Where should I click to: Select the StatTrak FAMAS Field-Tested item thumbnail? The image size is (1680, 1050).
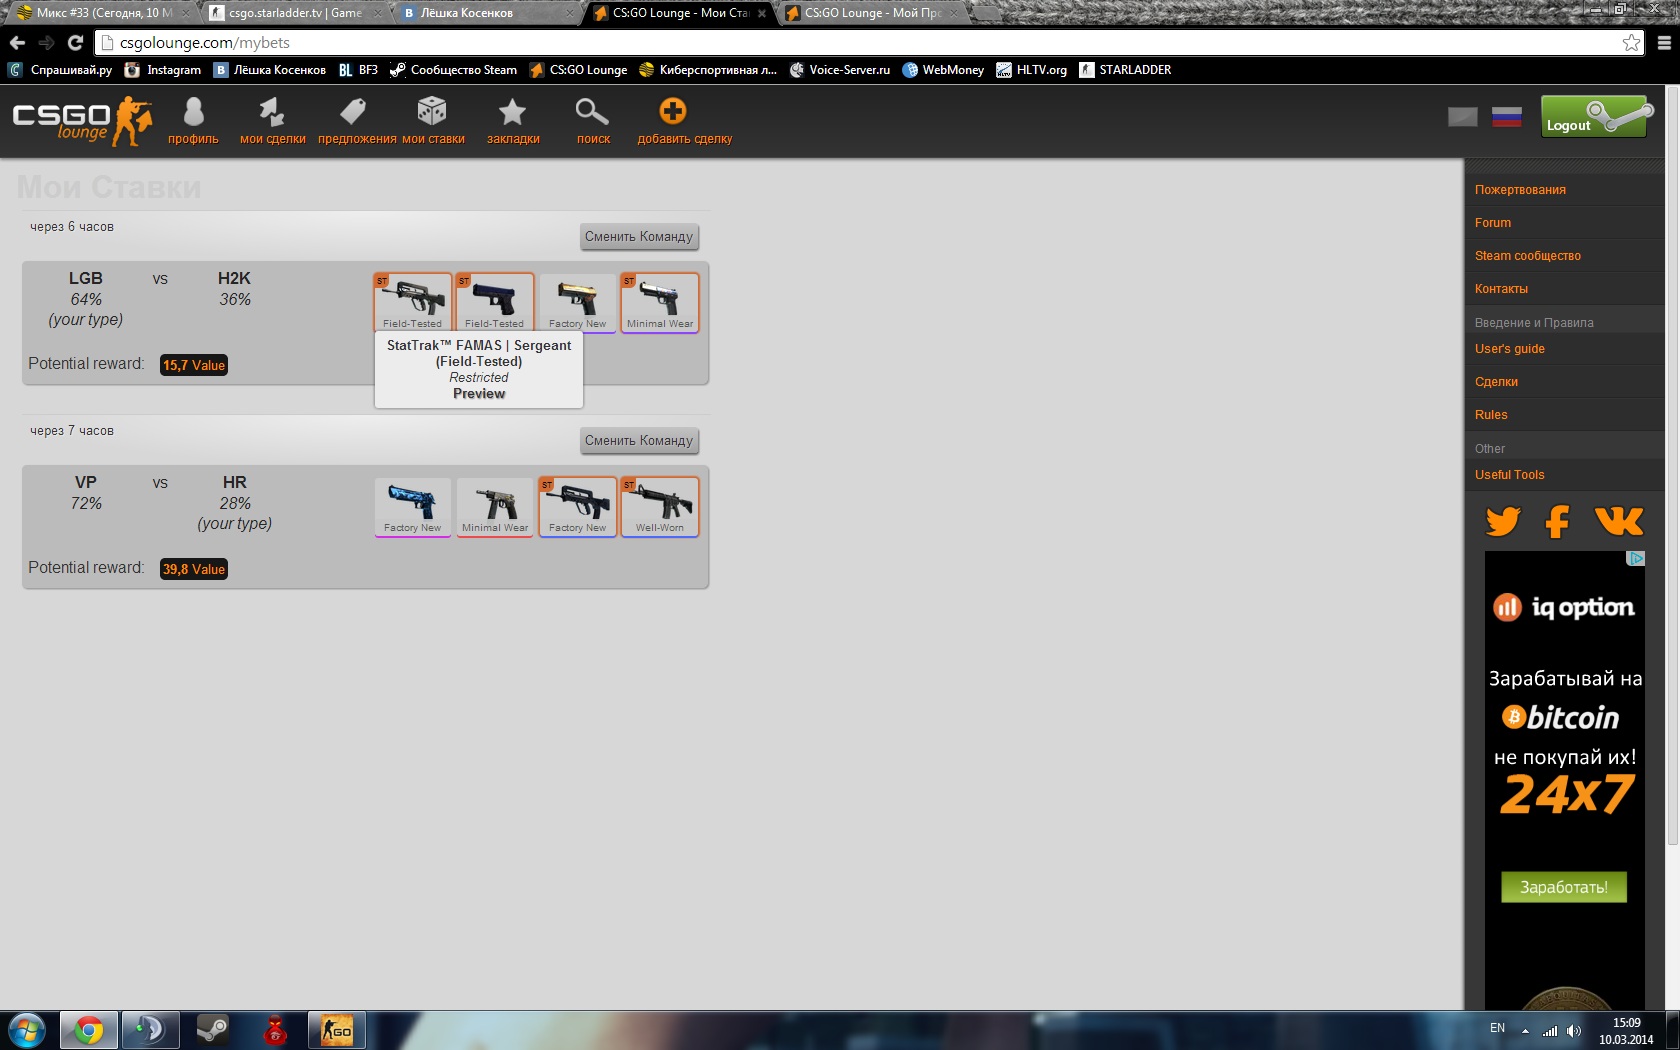tap(412, 302)
